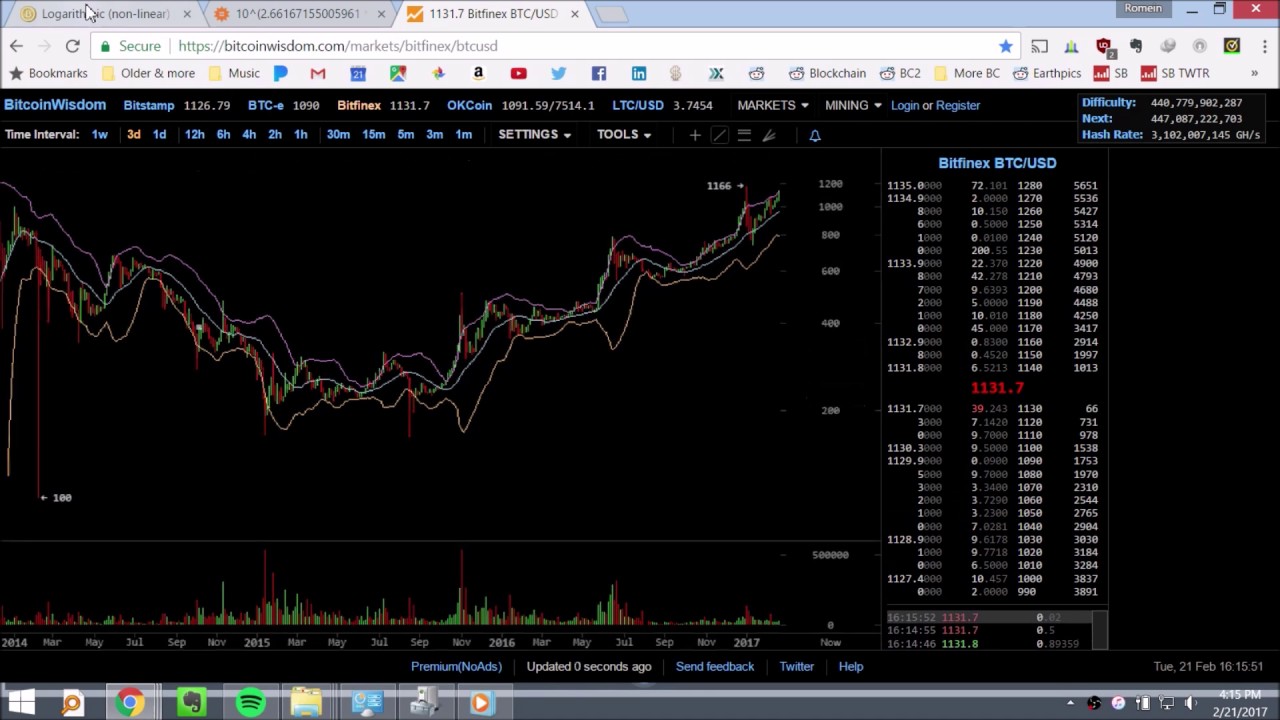
Task: Set time interval to 3d
Action: point(133,134)
